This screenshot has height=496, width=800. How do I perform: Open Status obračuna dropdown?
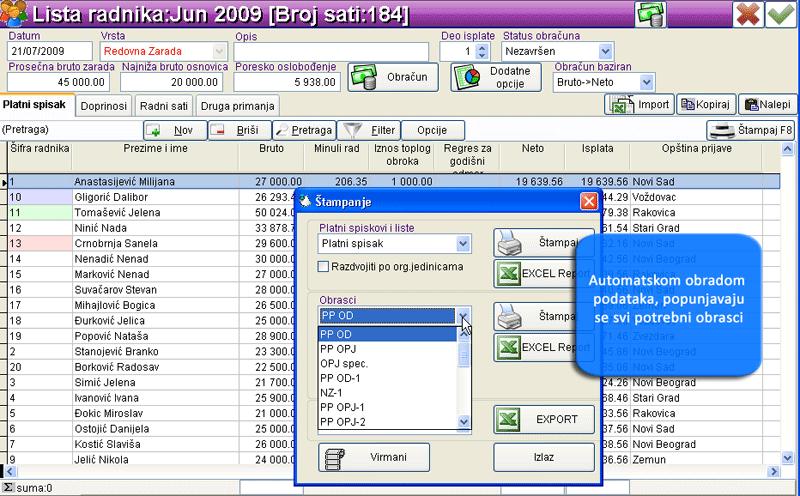tap(599, 51)
